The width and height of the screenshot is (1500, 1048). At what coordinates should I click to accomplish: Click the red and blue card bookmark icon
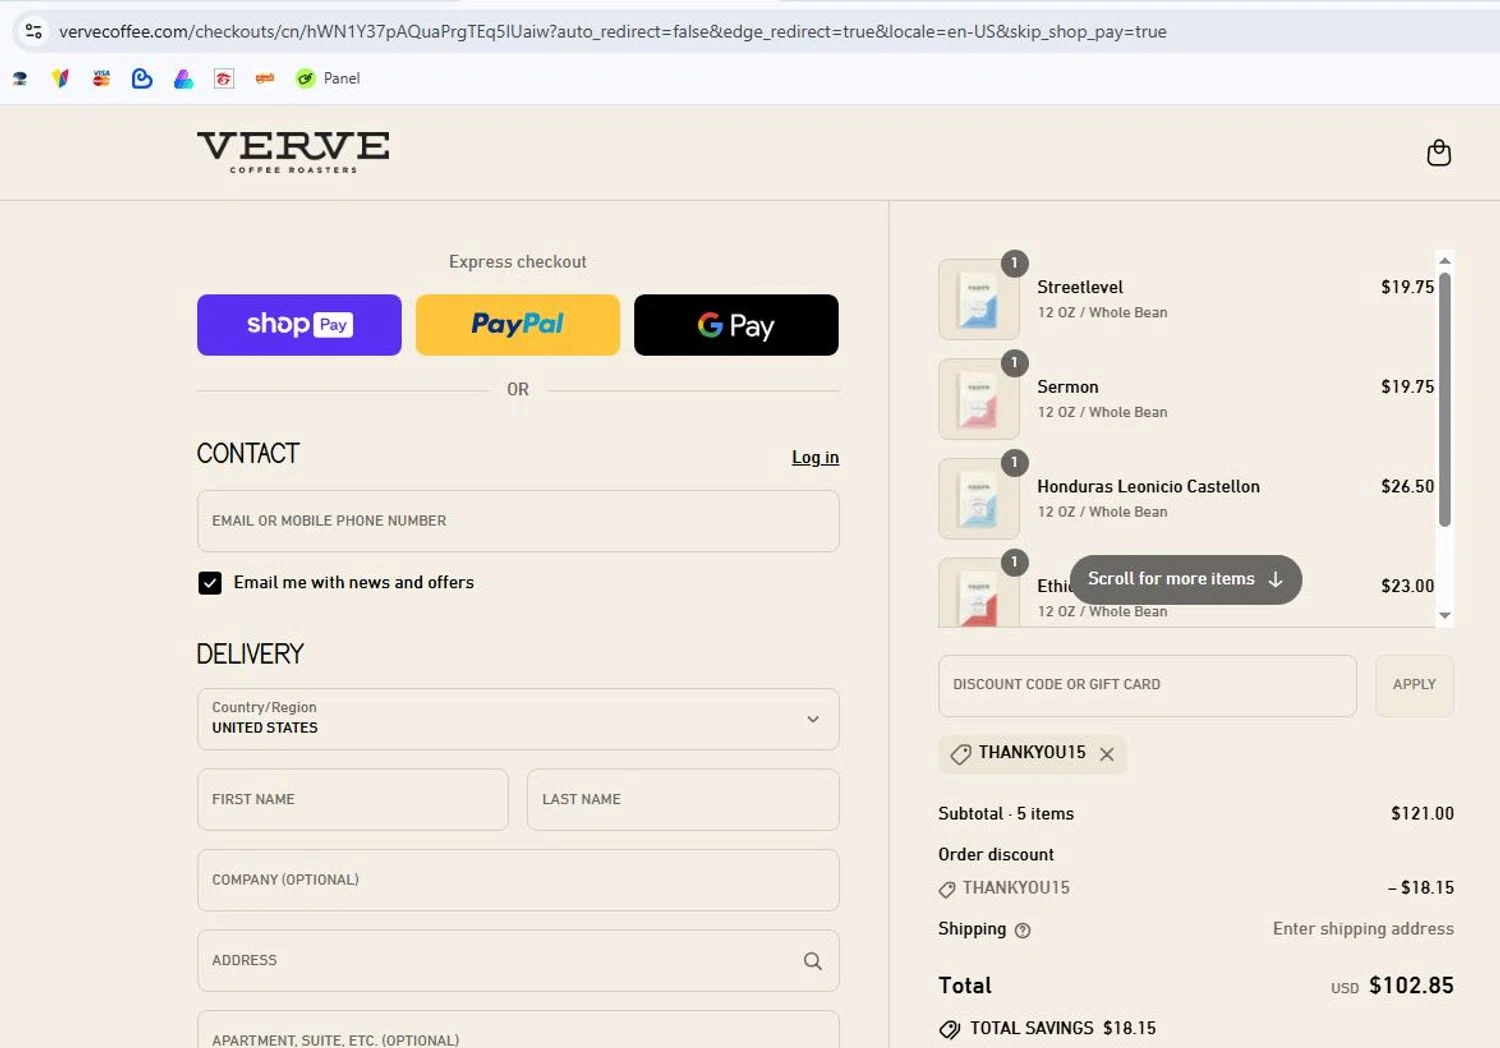point(101,78)
